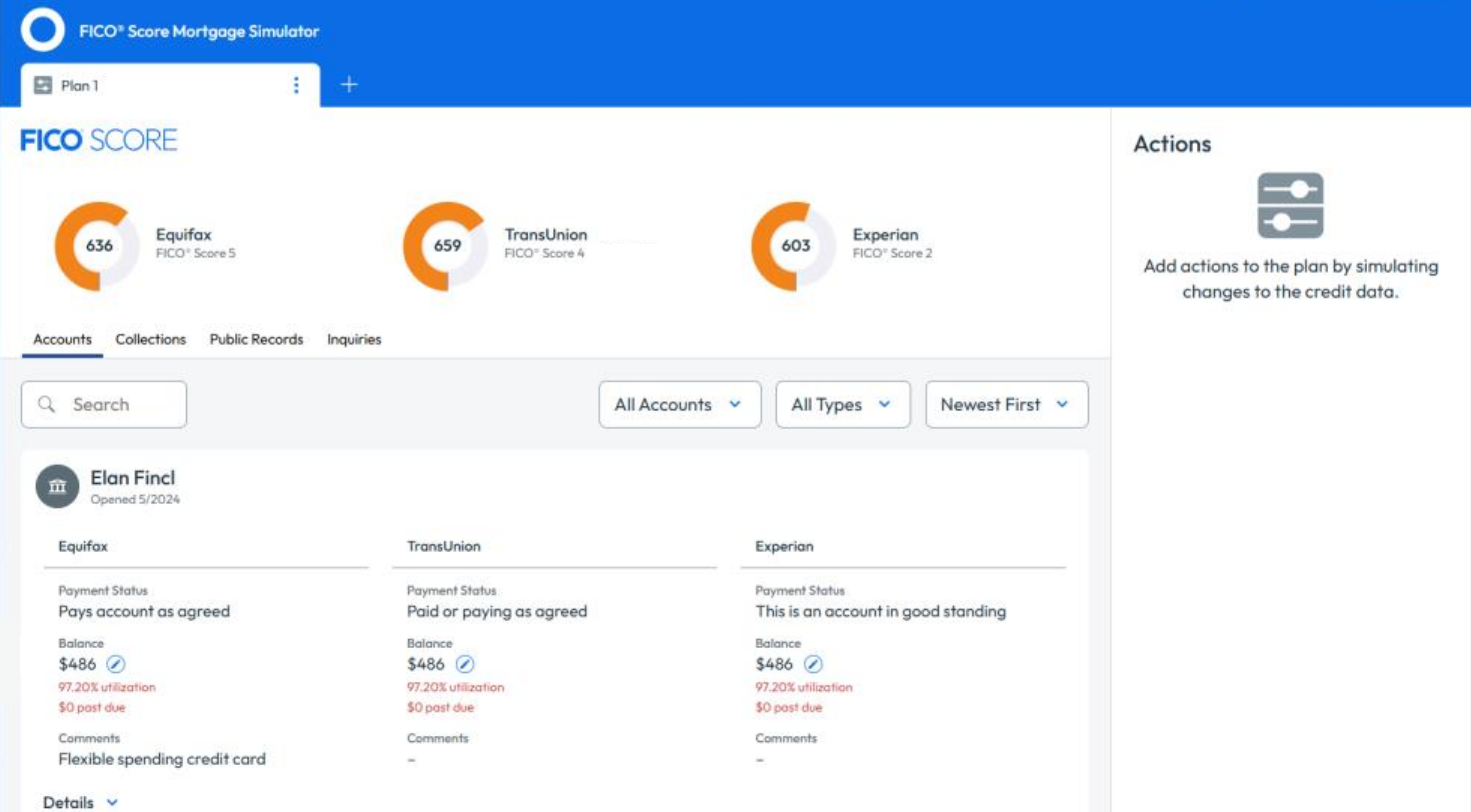Switch to the Public Records tab

click(x=256, y=340)
